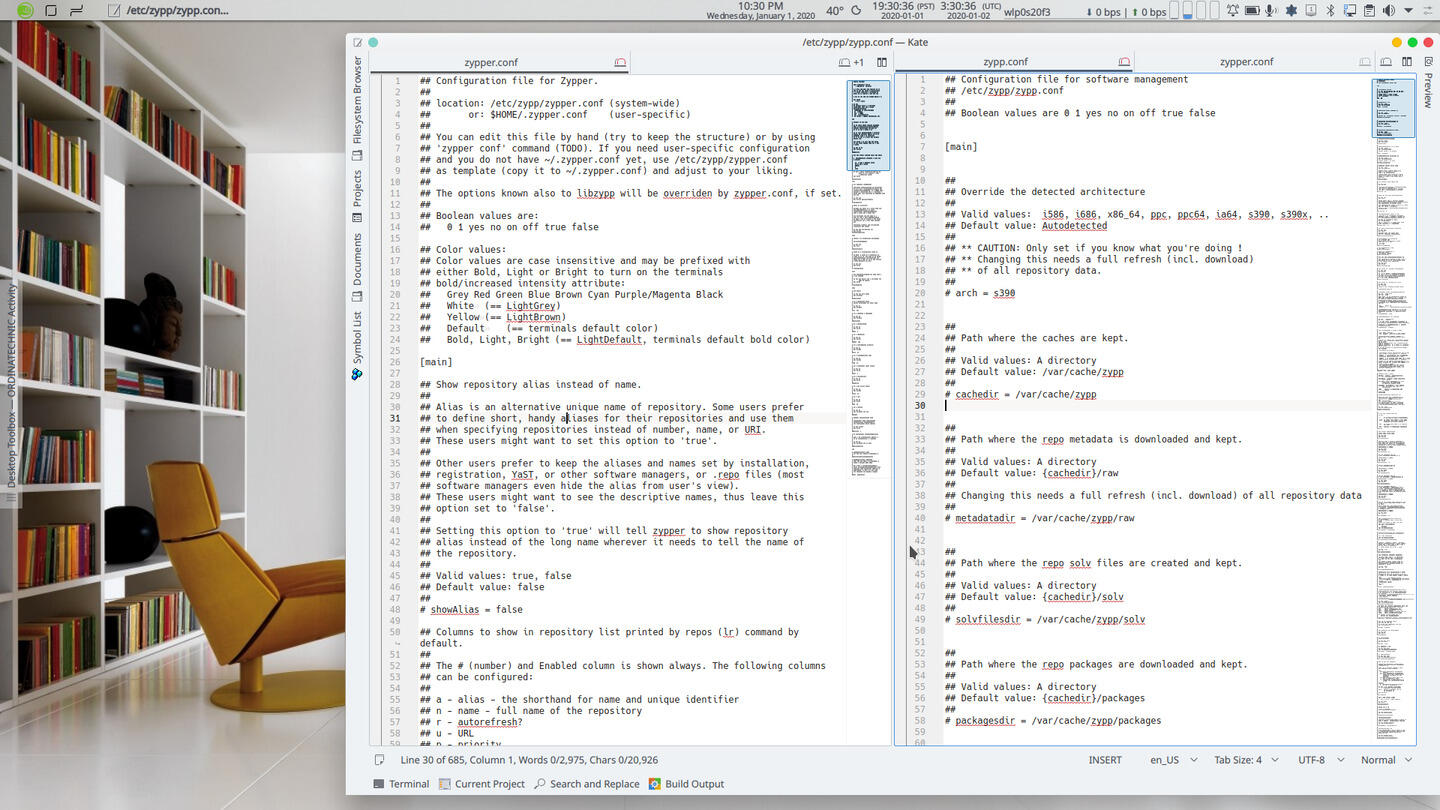Viewport: 1440px width, 810px height.
Task: Click 'showAlias = false' on line 48
Action: click(x=477, y=609)
